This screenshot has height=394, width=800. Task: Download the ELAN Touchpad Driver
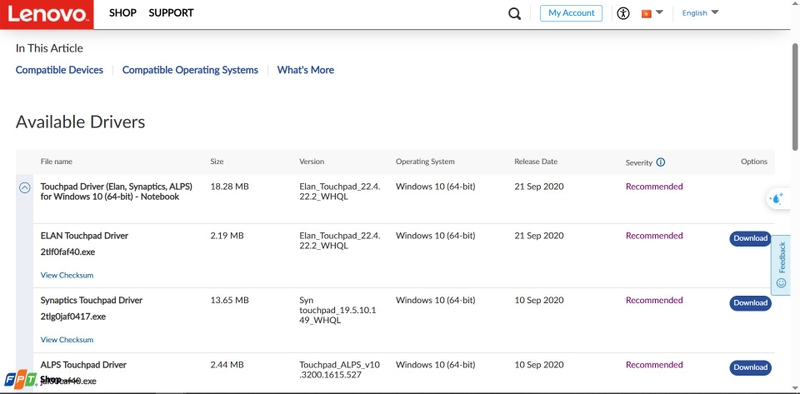tap(750, 238)
